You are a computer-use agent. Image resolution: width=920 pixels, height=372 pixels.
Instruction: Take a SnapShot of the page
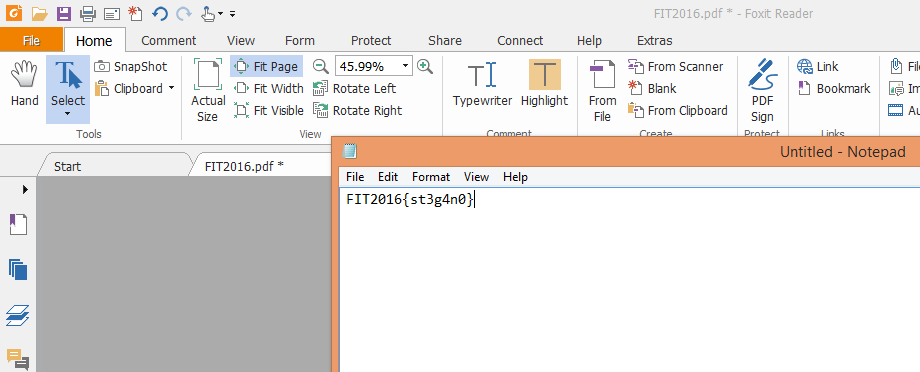131,66
